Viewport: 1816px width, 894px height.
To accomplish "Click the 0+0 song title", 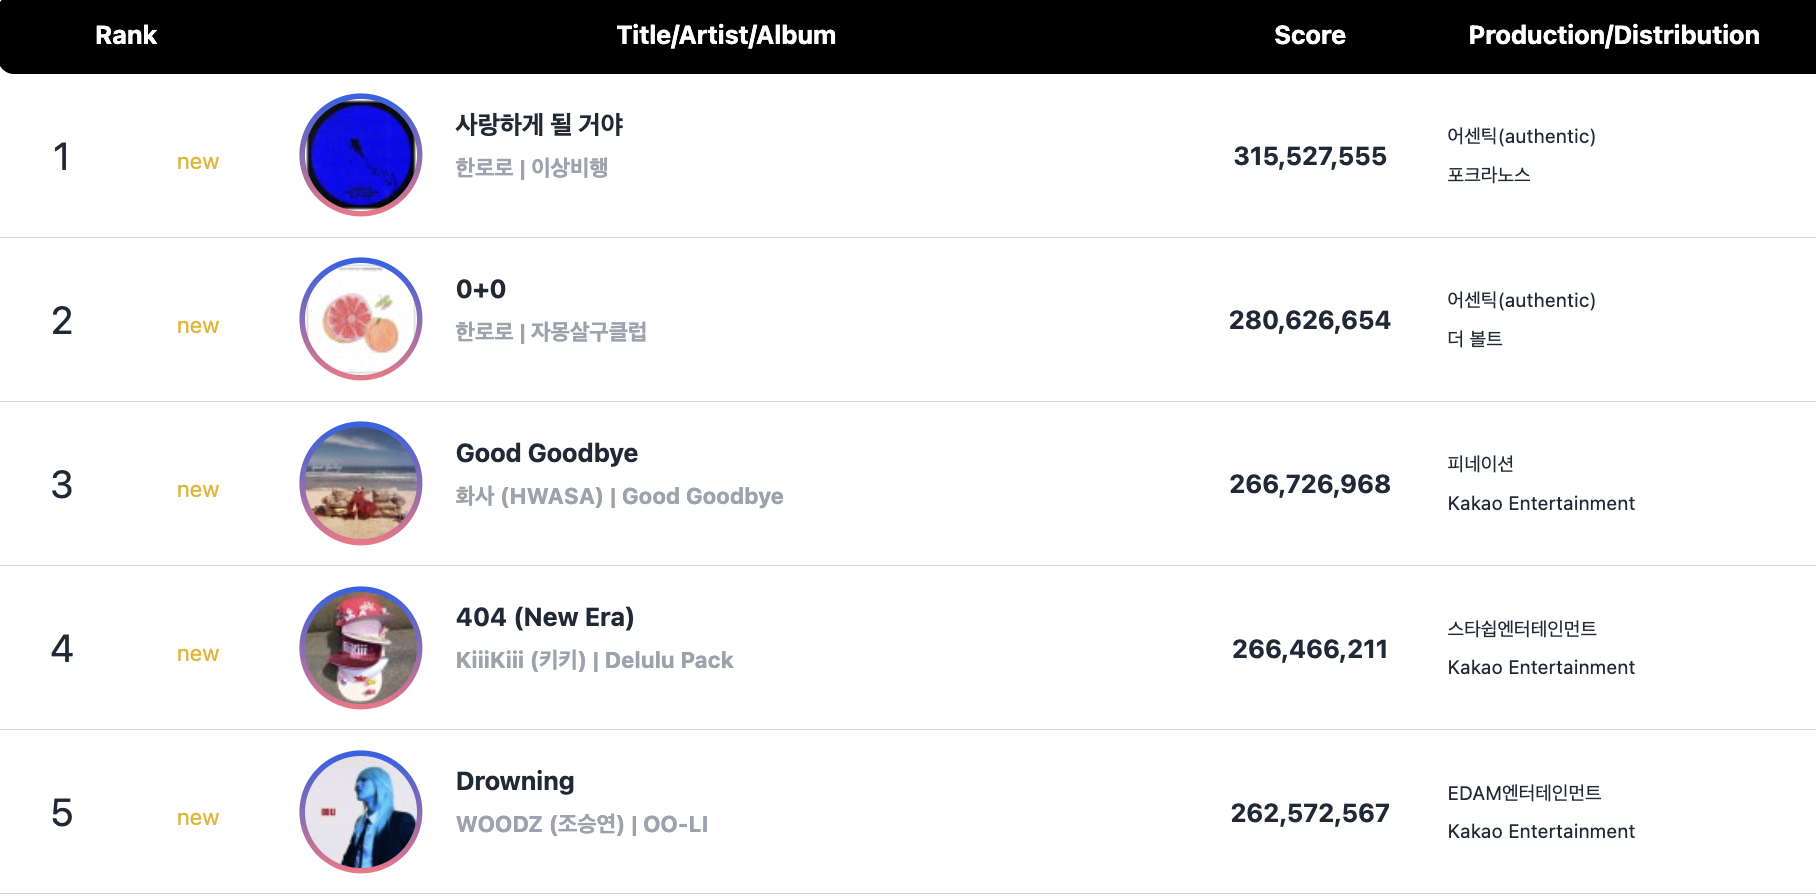I will pyautogui.click(x=481, y=289).
